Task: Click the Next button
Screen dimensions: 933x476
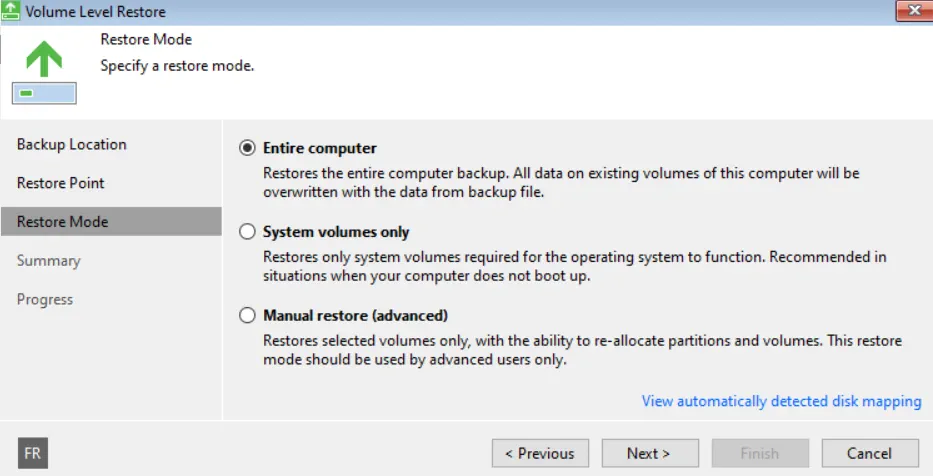Action: 650,453
